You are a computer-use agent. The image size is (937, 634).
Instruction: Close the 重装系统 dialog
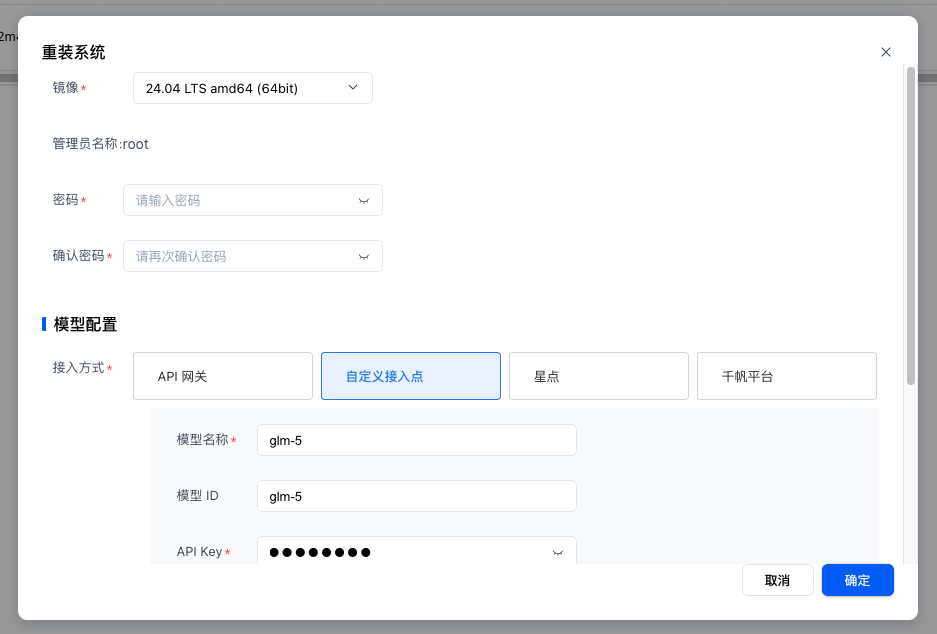[x=886, y=52]
